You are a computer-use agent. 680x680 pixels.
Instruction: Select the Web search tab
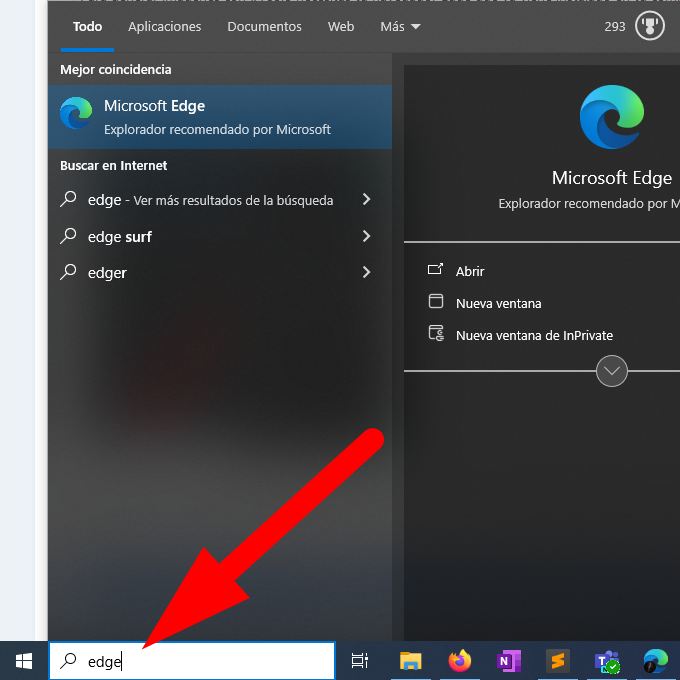pyautogui.click(x=341, y=27)
